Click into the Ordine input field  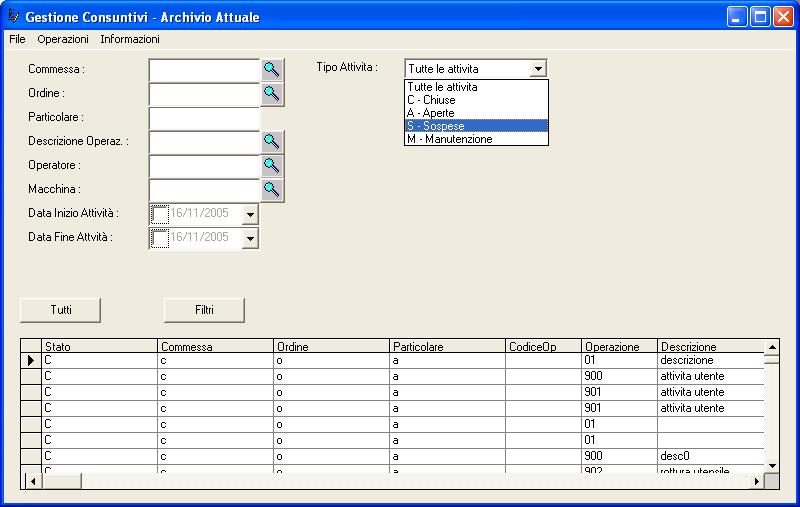(x=204, y=94)
